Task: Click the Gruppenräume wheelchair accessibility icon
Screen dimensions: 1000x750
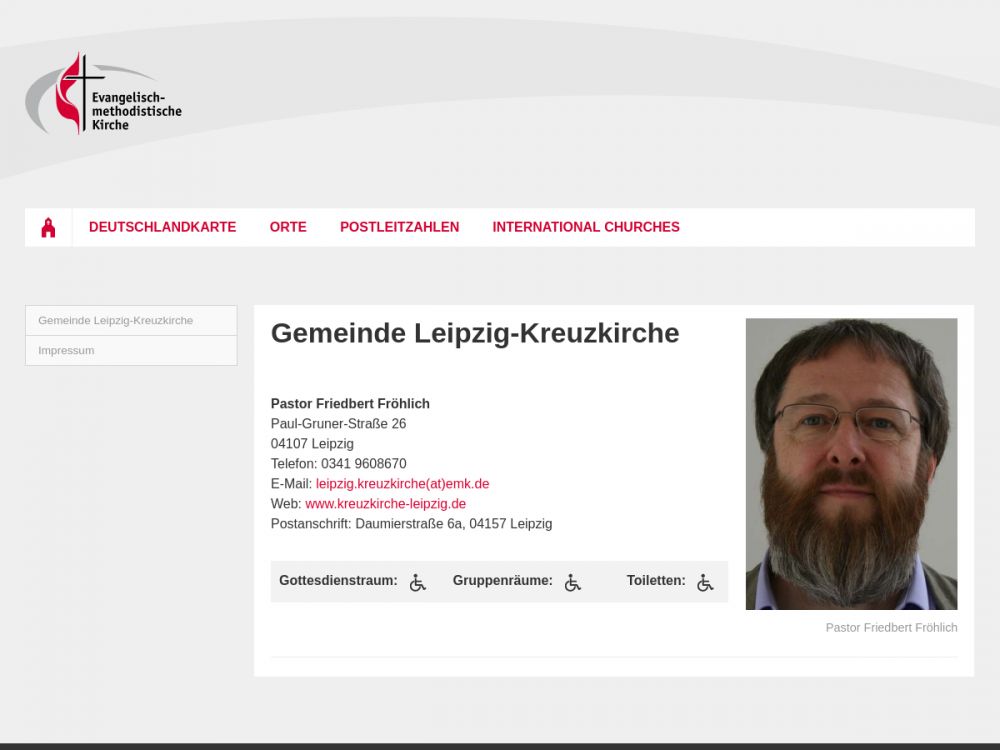Action: (x=573, y=582)
